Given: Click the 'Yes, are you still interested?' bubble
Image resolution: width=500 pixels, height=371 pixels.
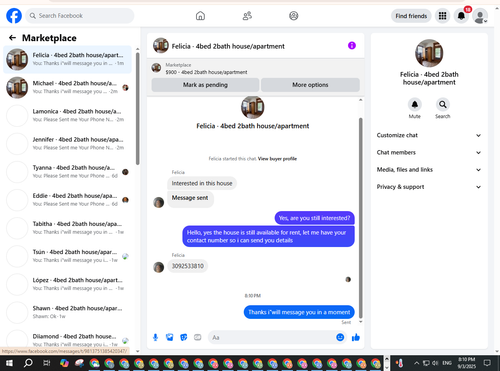Looking at the screenshot, I should (314, 218).
